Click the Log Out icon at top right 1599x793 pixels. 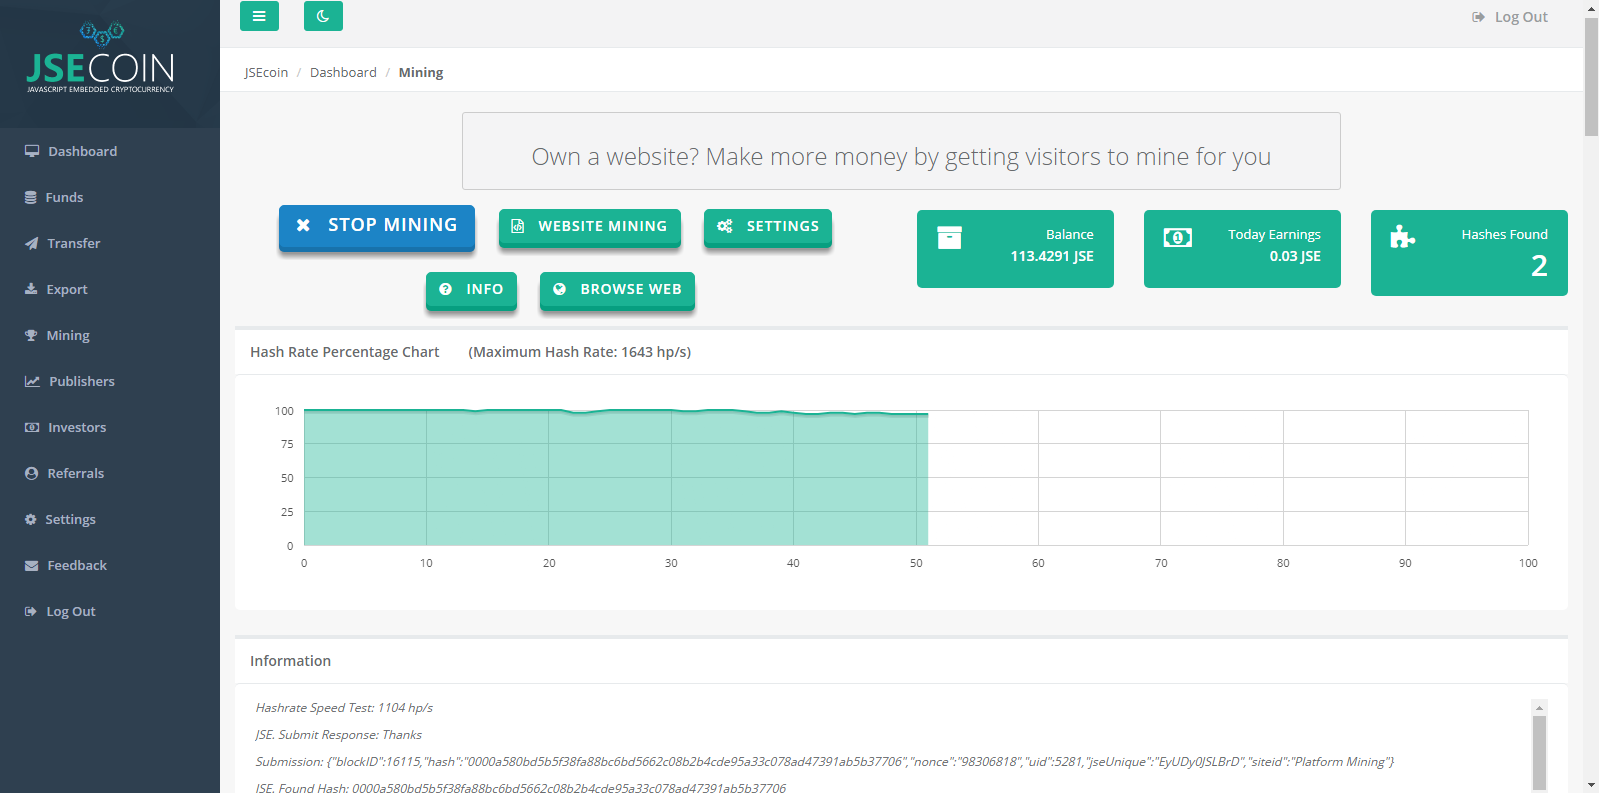[x=1478, y=17]
